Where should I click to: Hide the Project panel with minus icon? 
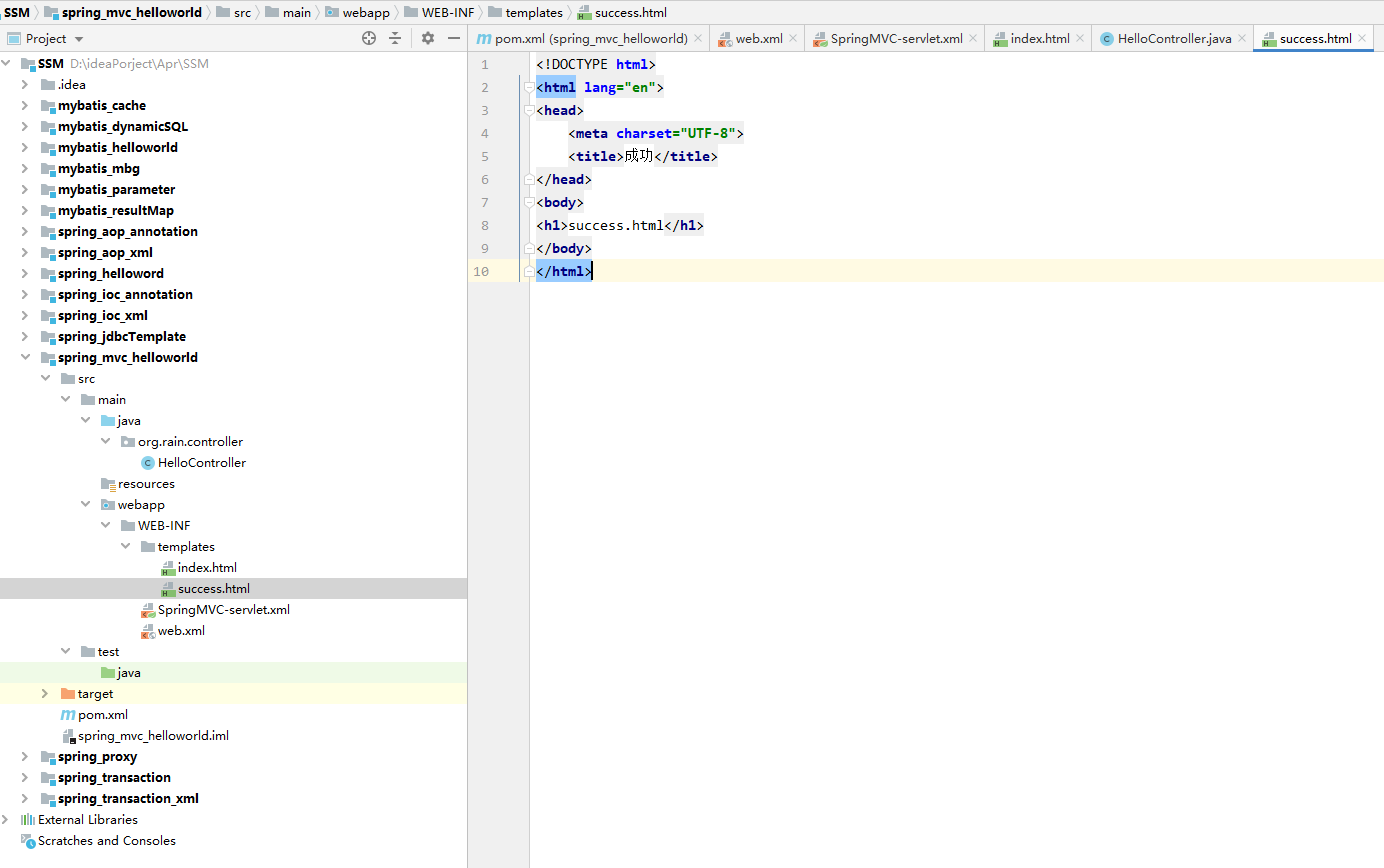[x=454, y=38]
